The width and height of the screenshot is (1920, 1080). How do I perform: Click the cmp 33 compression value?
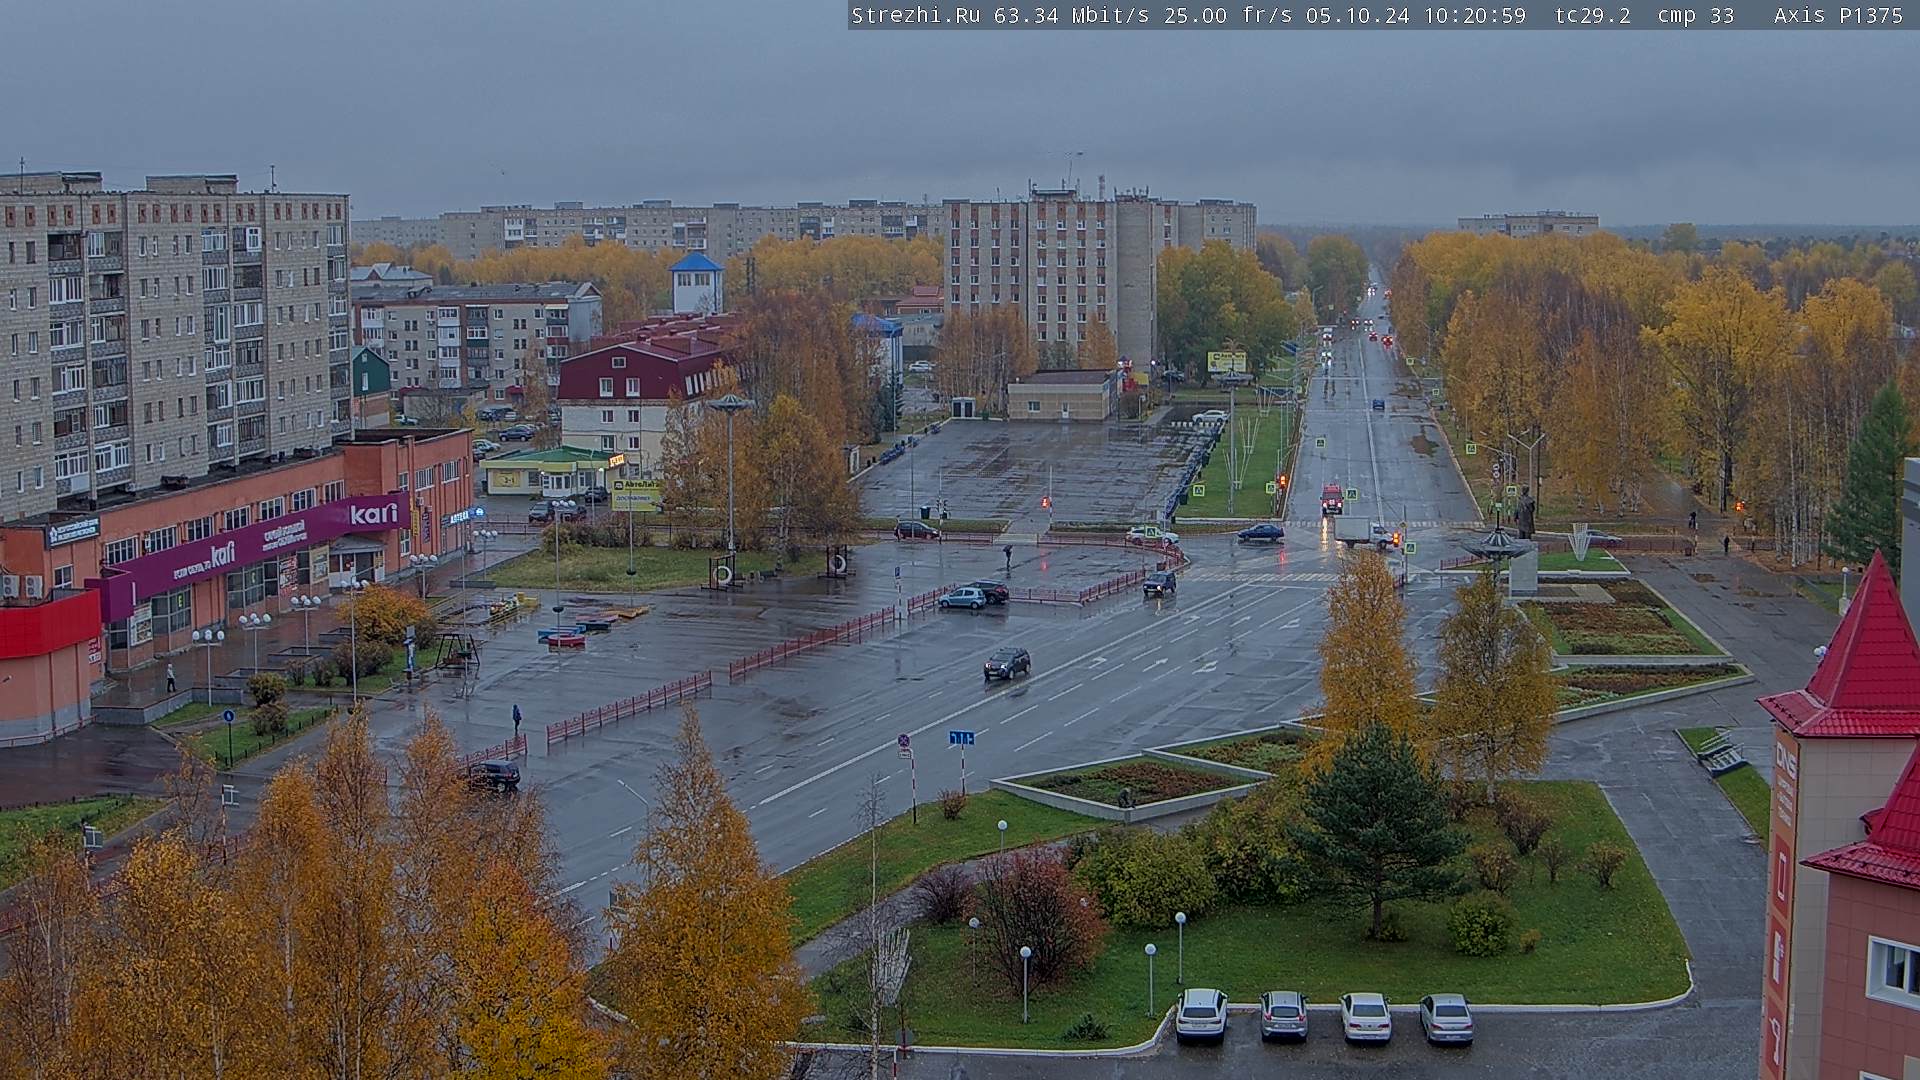1696,15
